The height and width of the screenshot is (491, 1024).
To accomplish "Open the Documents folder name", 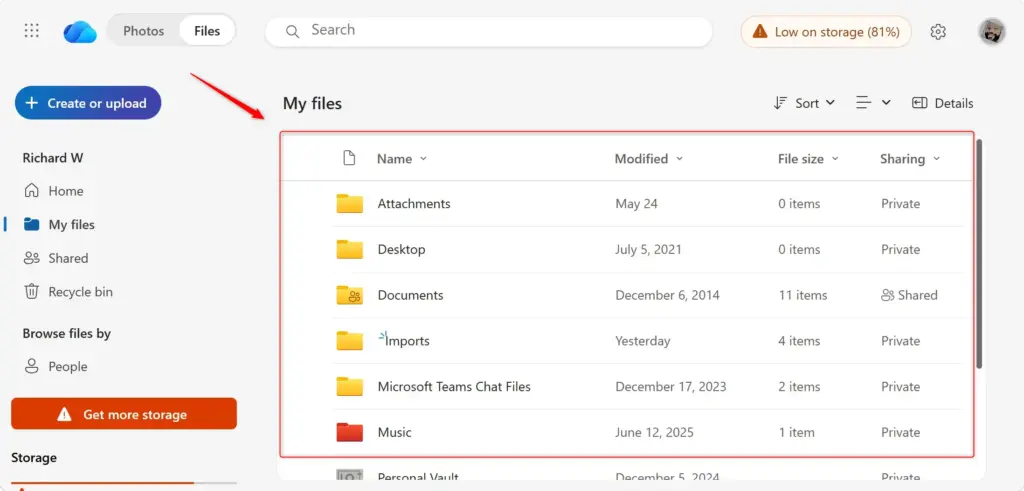I will pos(410,295).
